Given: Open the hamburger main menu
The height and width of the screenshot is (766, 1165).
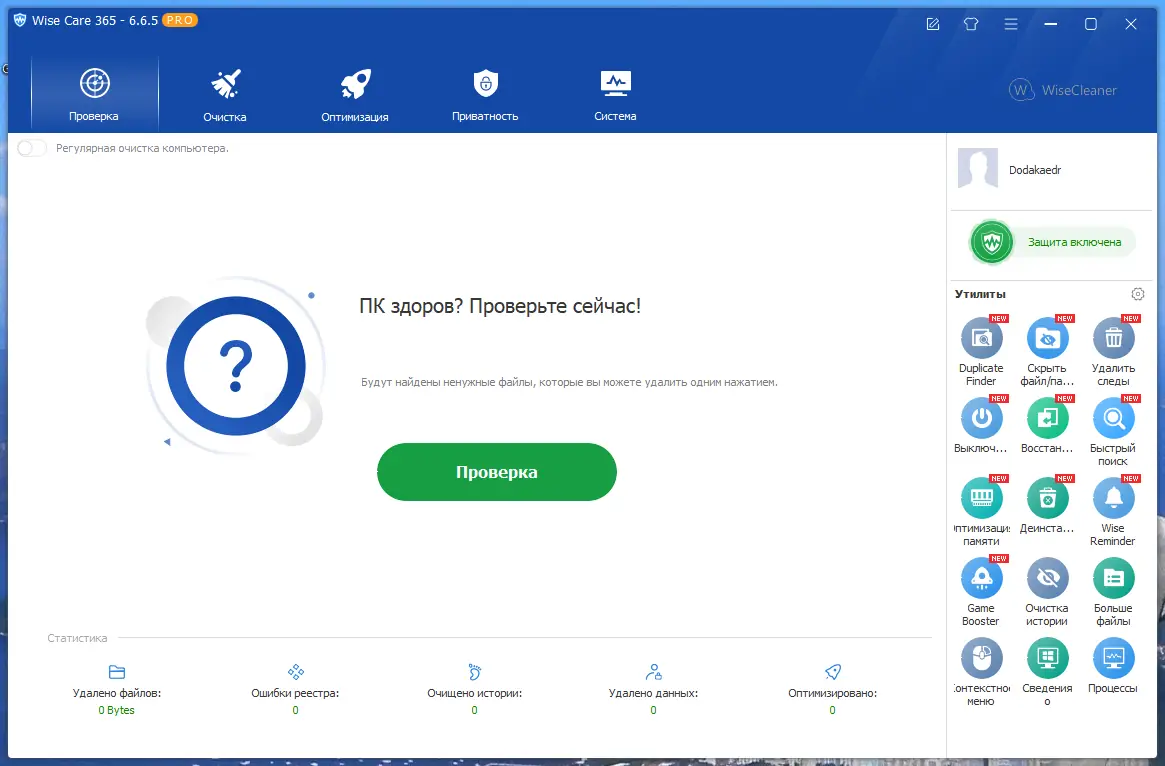Looking at the screenshot, I should click(1011, 23).
